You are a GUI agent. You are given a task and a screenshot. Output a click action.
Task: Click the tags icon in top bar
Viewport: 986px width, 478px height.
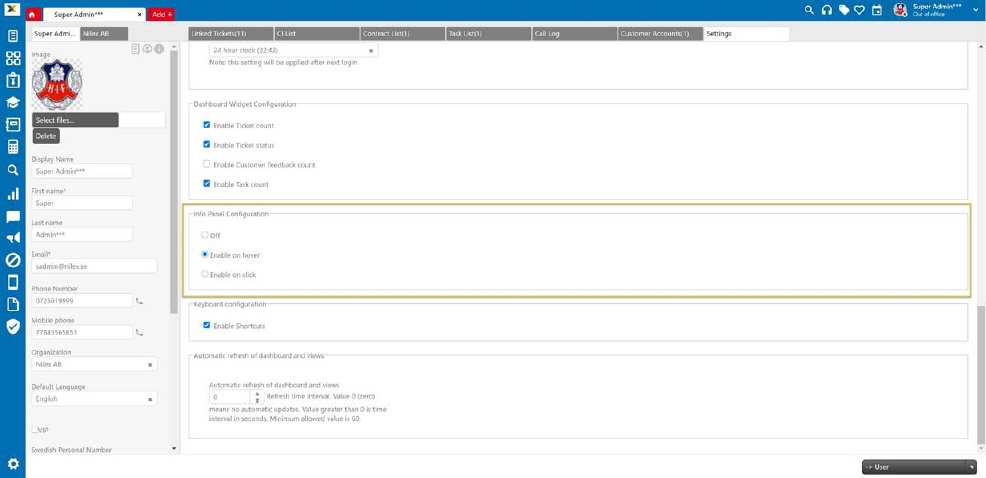tap(843, 10)
